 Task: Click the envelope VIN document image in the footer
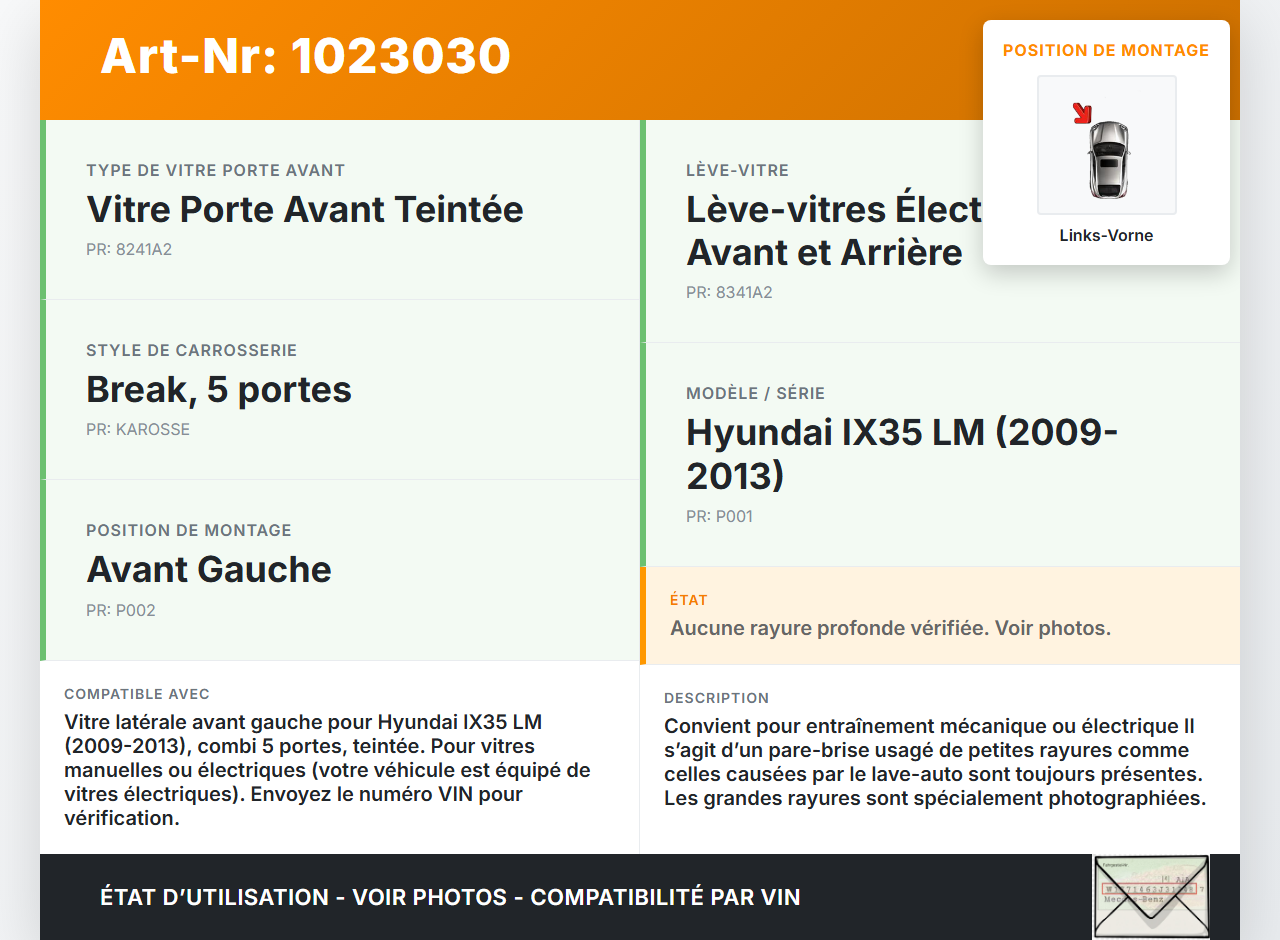(x=1151, y=897)
